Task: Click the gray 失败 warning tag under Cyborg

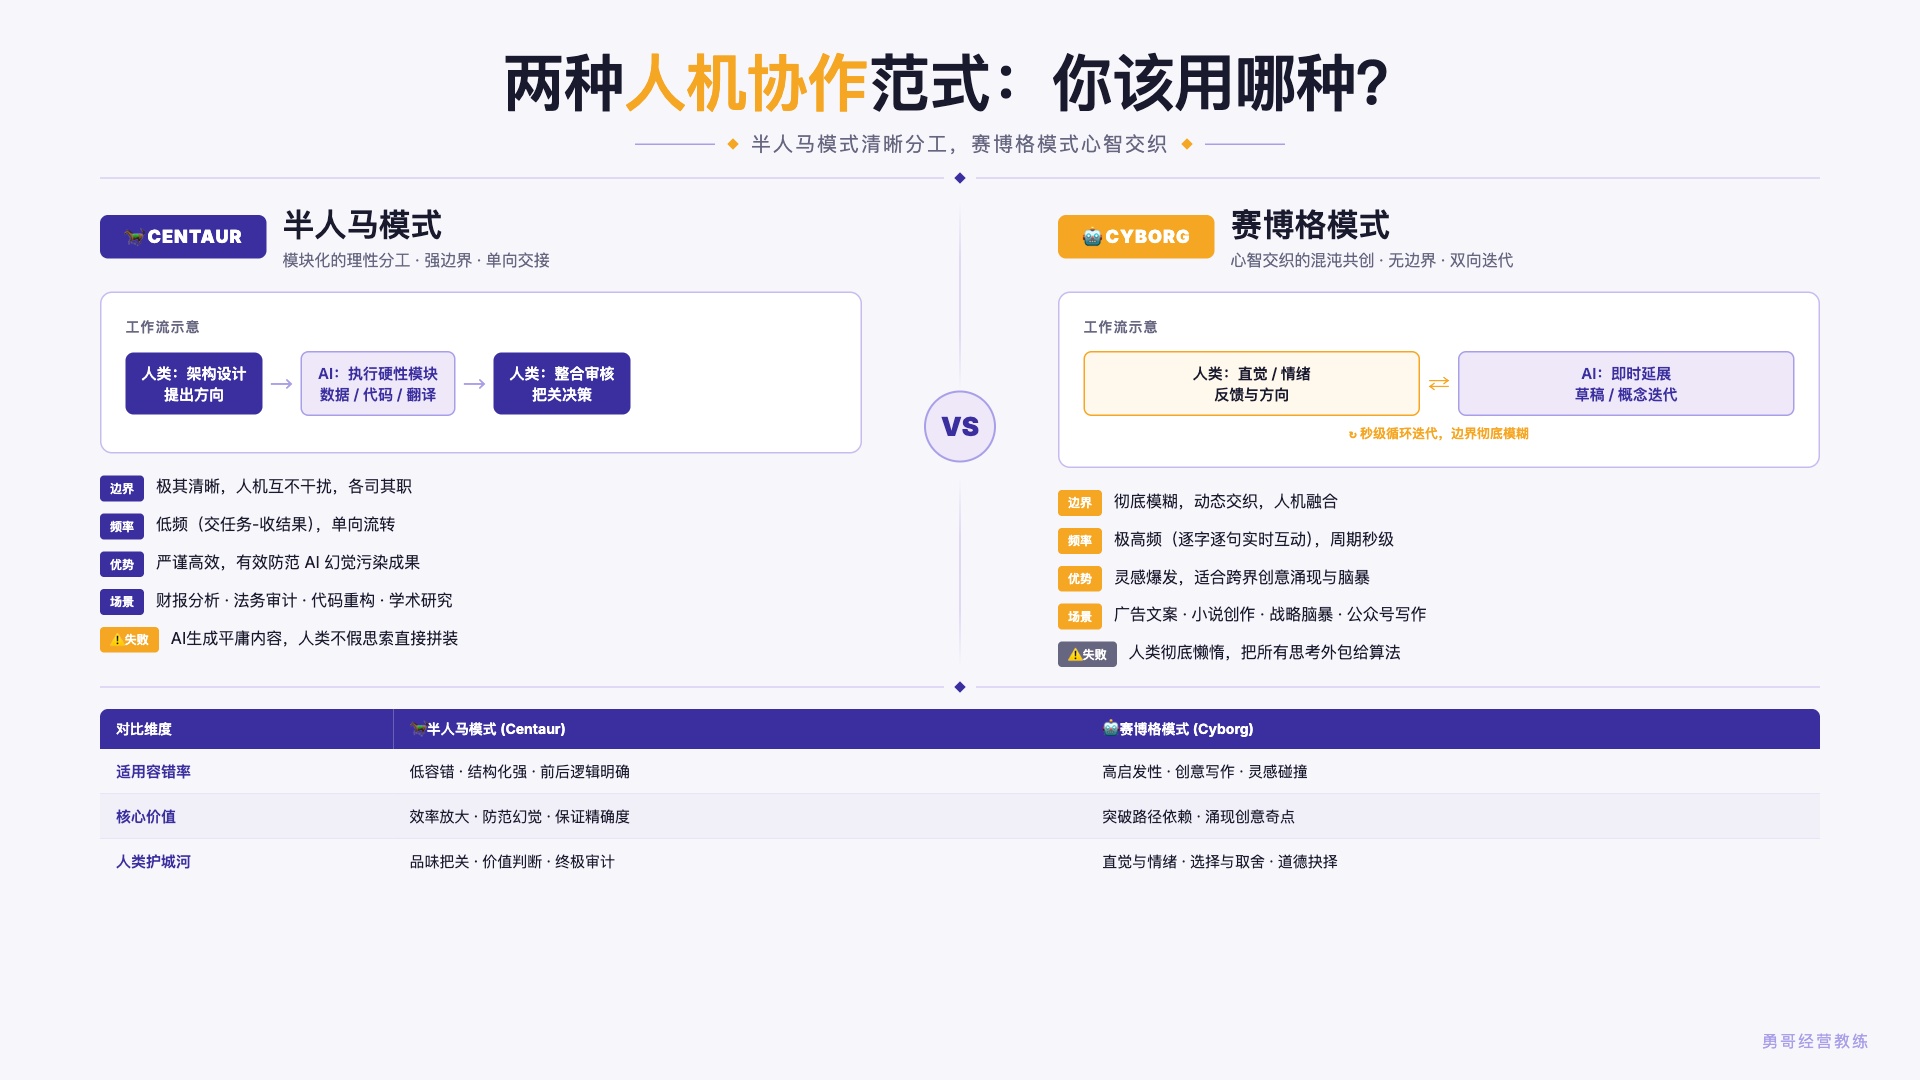Action: (1087, 654)
